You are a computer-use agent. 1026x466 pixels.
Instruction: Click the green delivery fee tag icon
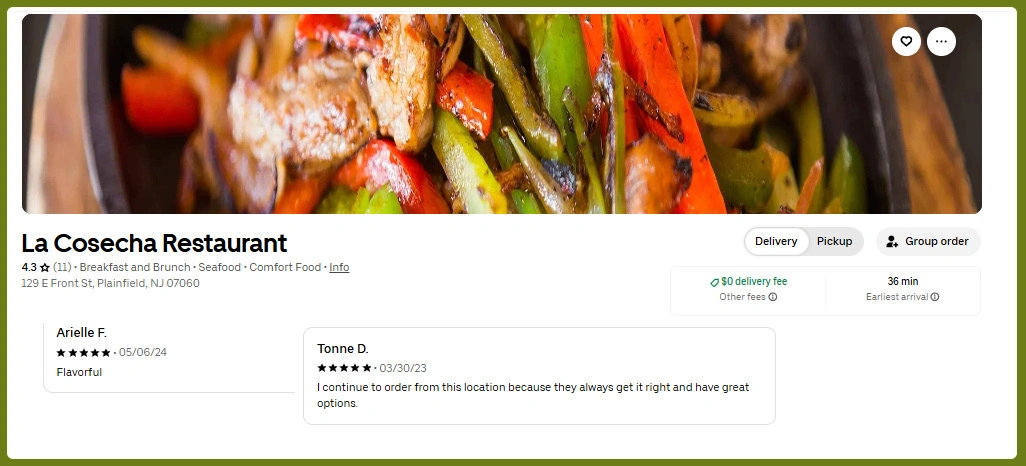pos(715,282)
